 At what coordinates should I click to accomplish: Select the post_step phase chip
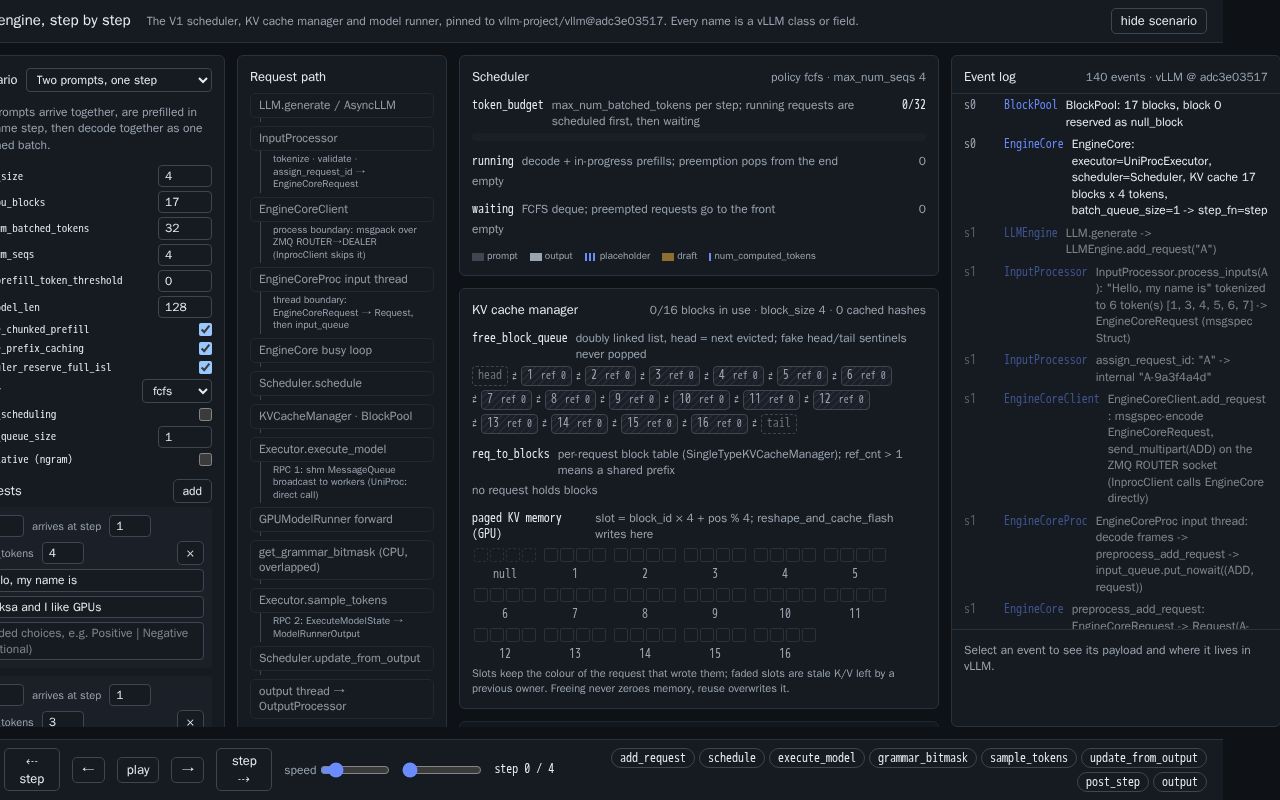click(1113, 782)
